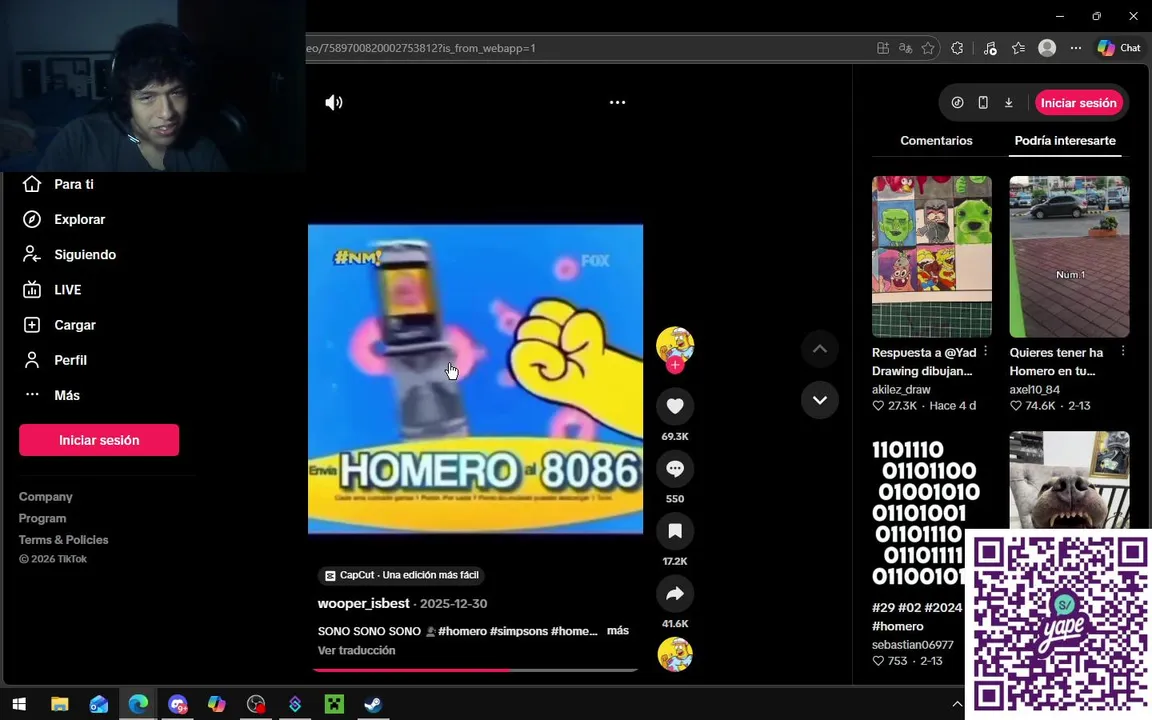Save the video with the bookmark icon

674,530
